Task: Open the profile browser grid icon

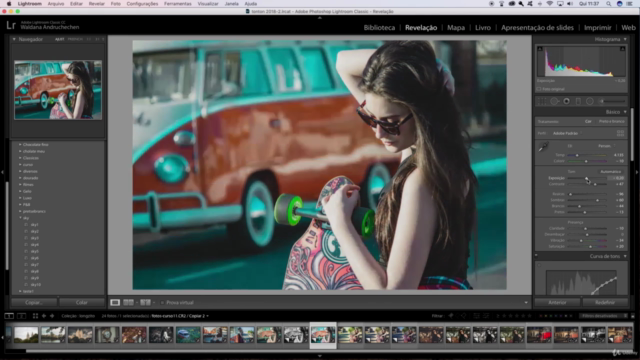Action: point(620,133)
